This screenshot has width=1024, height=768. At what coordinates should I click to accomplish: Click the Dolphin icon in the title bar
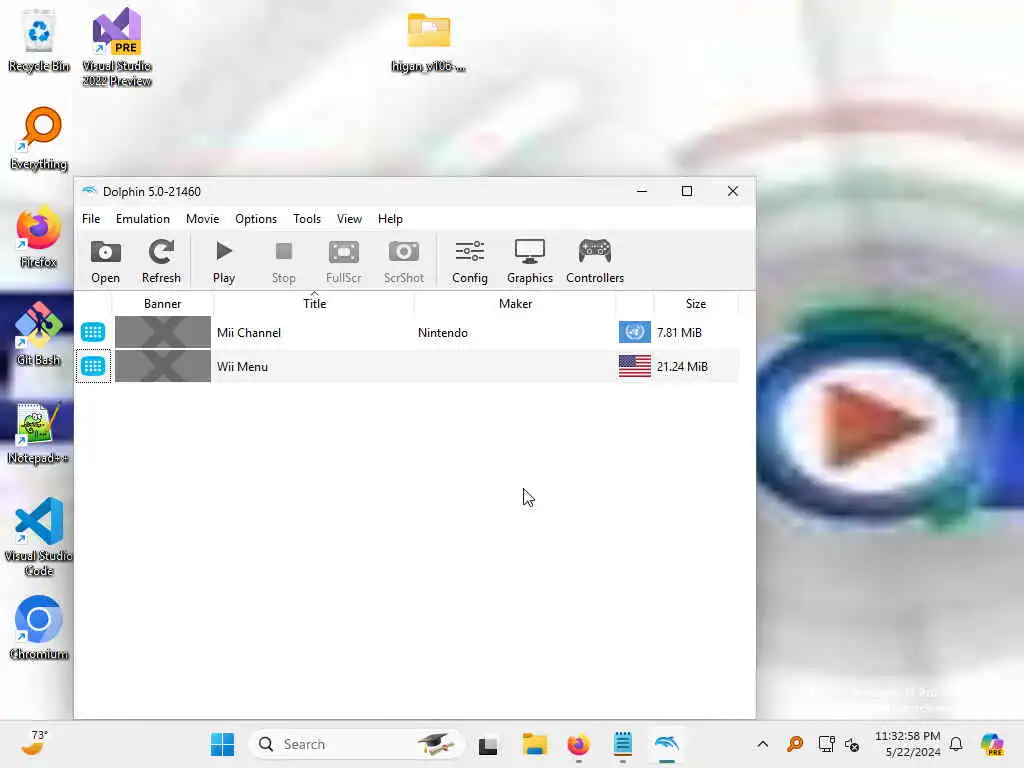click(x=89, y=191)
